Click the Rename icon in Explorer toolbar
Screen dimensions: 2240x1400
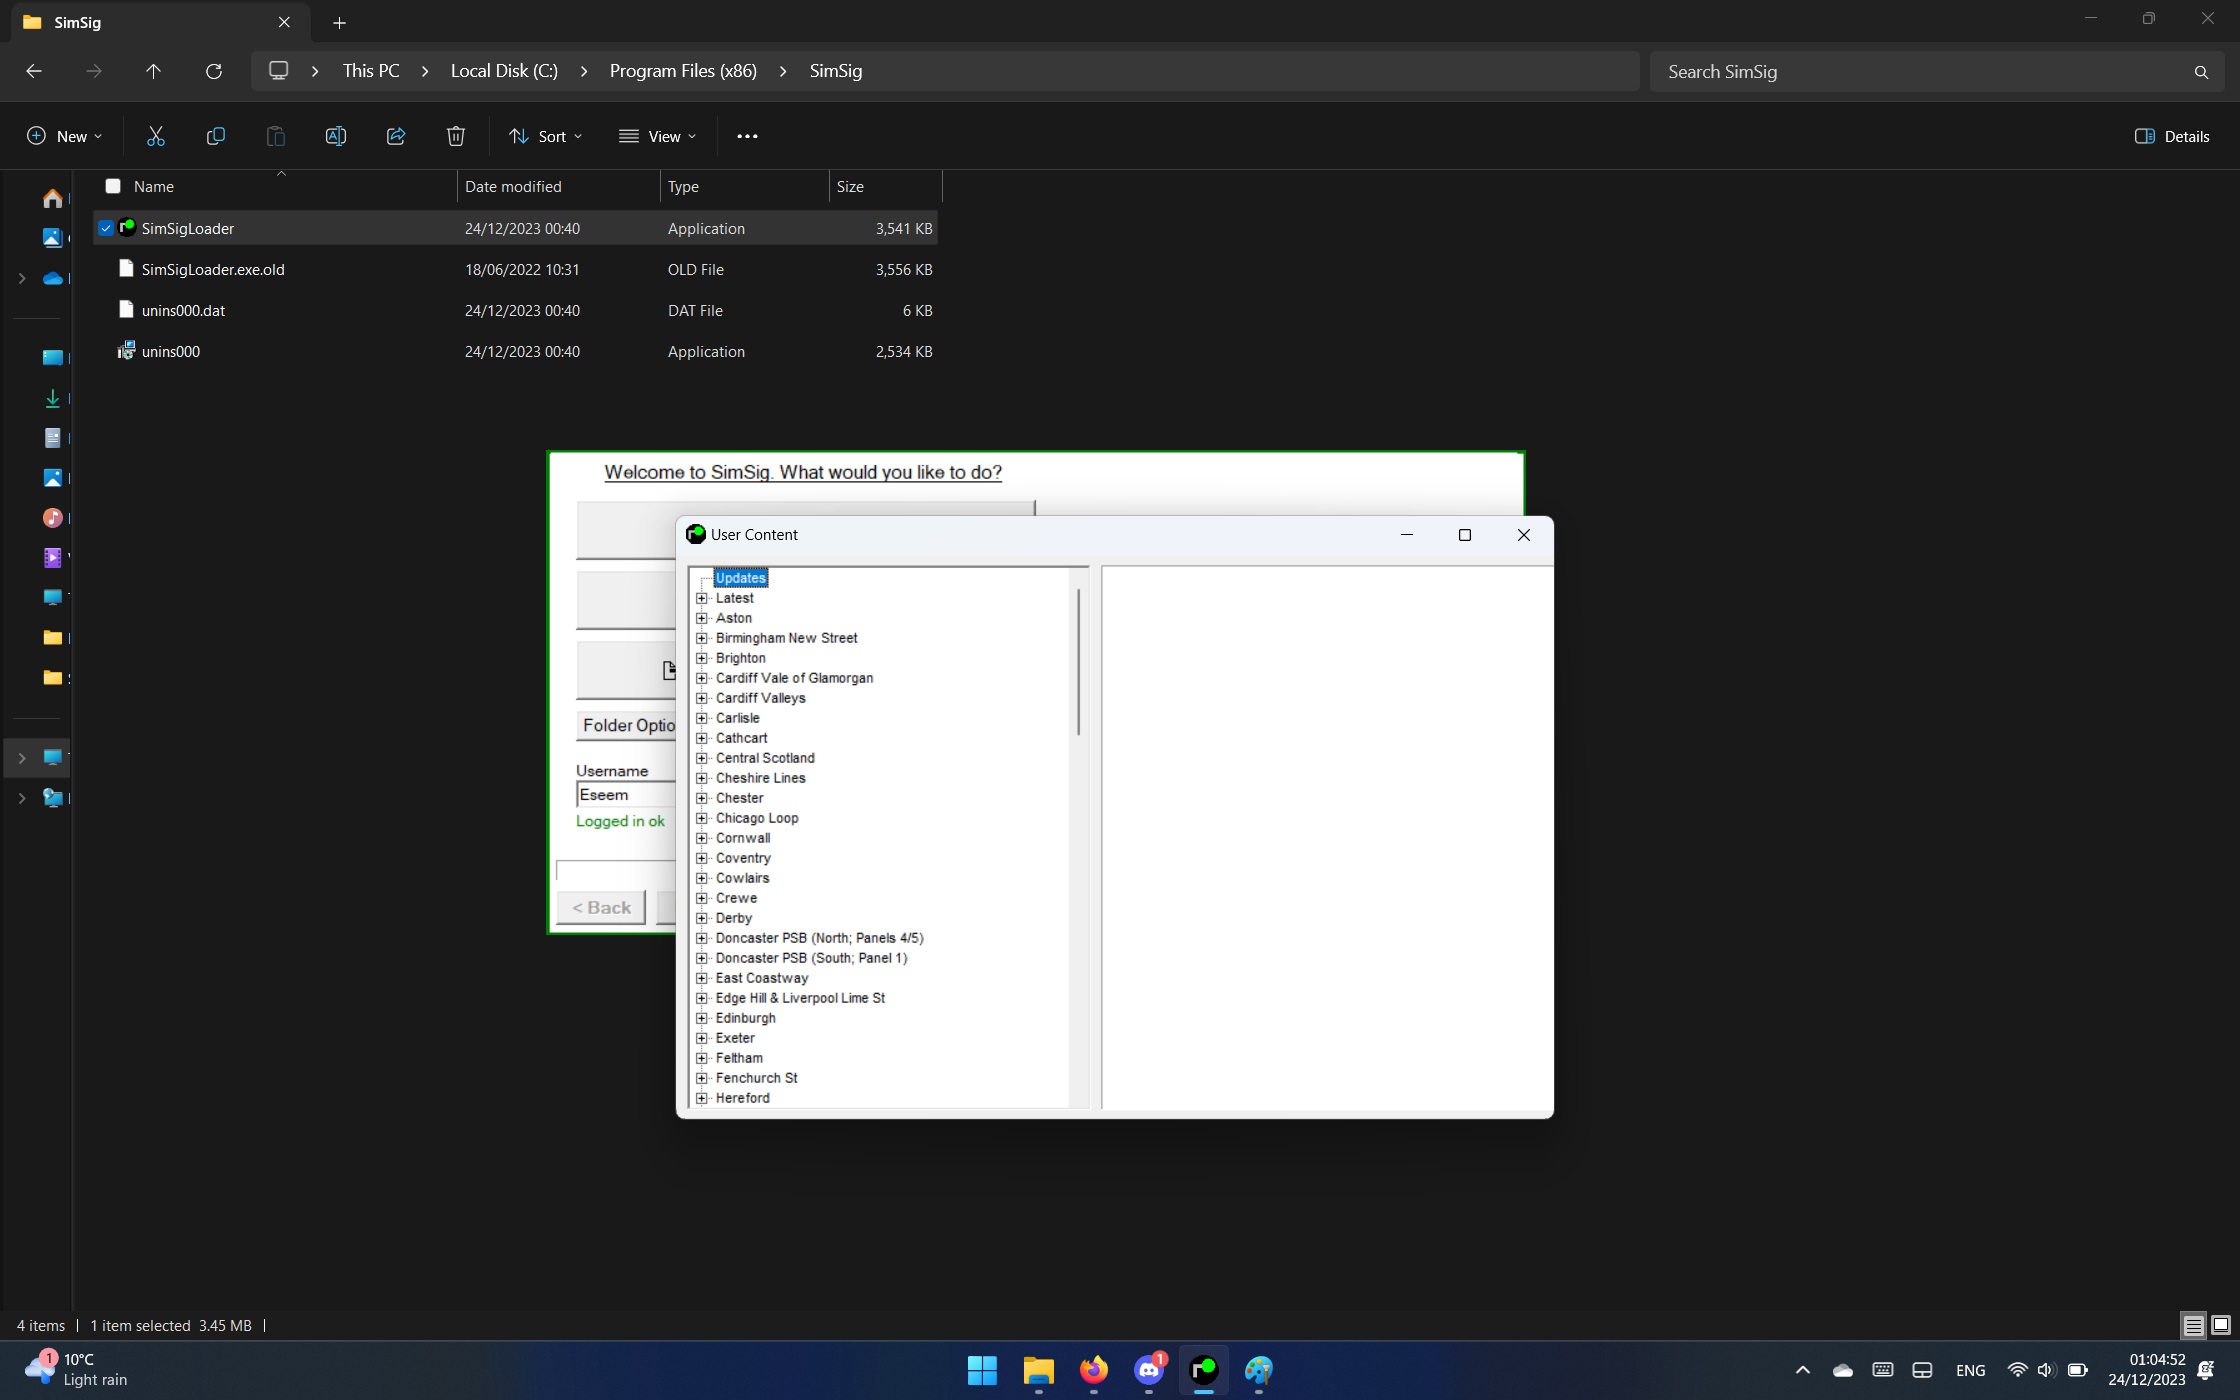tap(336, 136)
